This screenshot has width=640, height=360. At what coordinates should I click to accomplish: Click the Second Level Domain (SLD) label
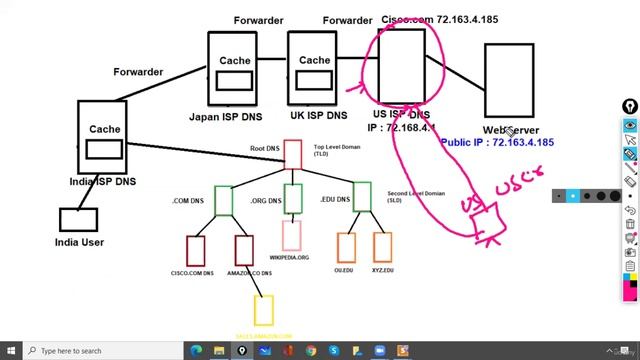[x=416, y=197]
